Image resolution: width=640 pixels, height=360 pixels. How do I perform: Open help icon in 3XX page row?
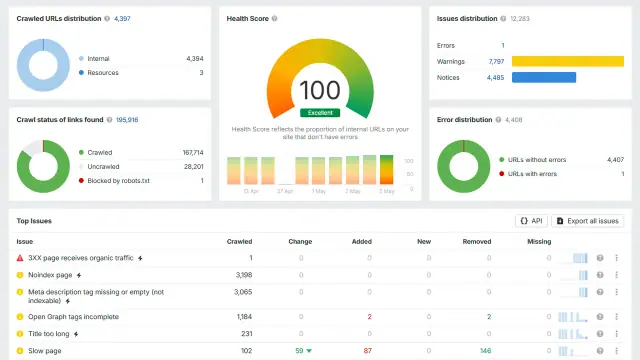600,258
